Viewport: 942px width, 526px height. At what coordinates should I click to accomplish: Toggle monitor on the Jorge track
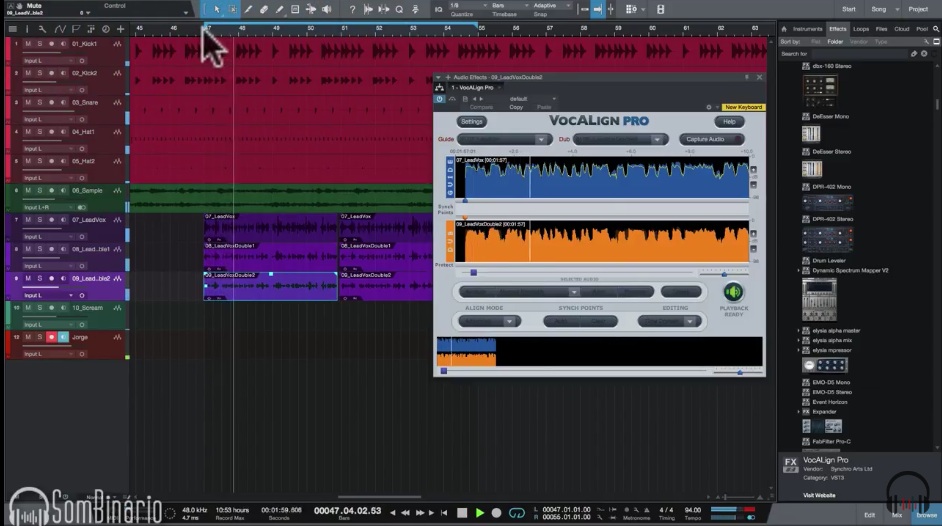pyautogui.click(x=63, y=337)
